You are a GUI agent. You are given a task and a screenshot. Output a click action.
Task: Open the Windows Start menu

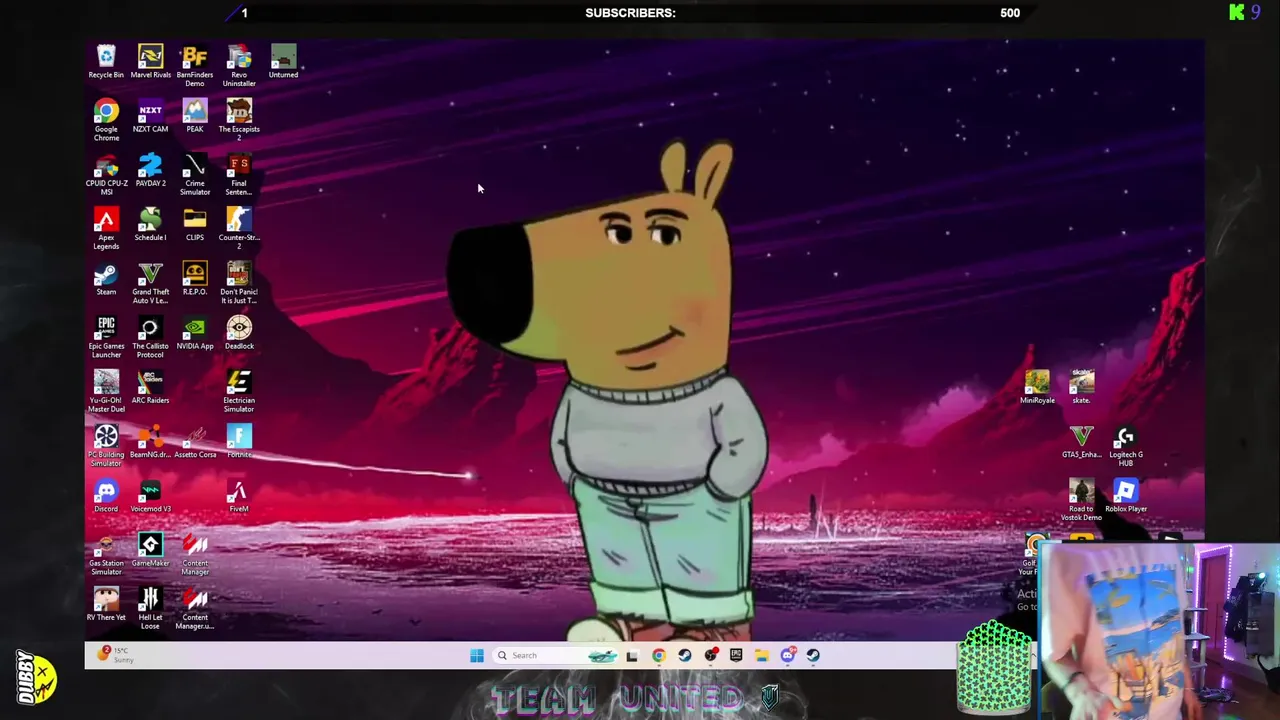pyautogui.click(x=477, y=655)
